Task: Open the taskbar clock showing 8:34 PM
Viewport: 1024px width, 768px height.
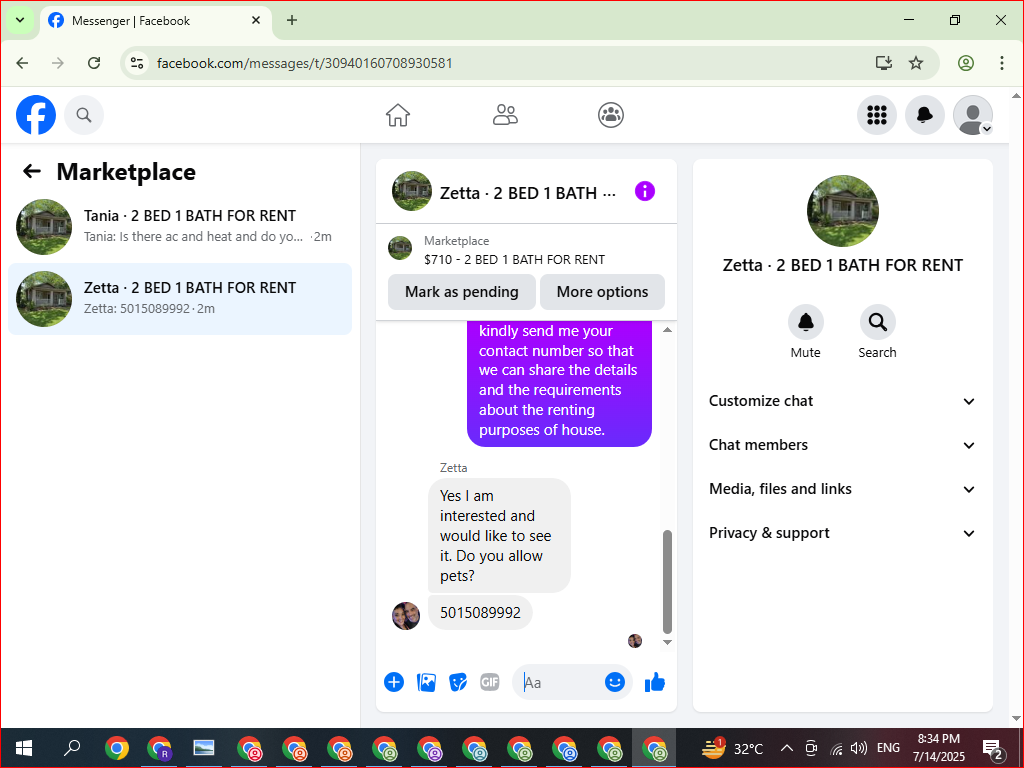Action: tap(939, 748)
